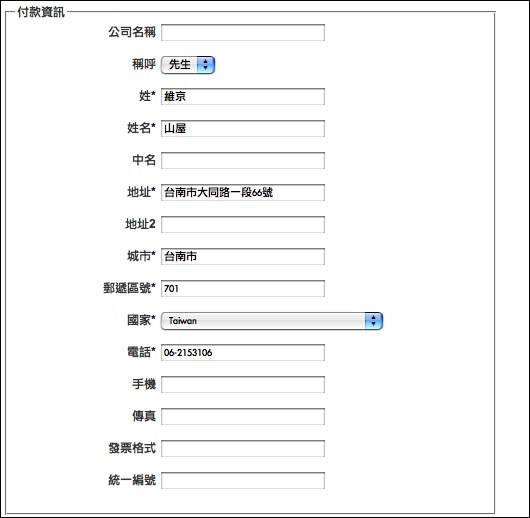Open the 稱呼 salutation dropdown showing 先生
Viewport: 530px width, 518px height.
(188, 65)
